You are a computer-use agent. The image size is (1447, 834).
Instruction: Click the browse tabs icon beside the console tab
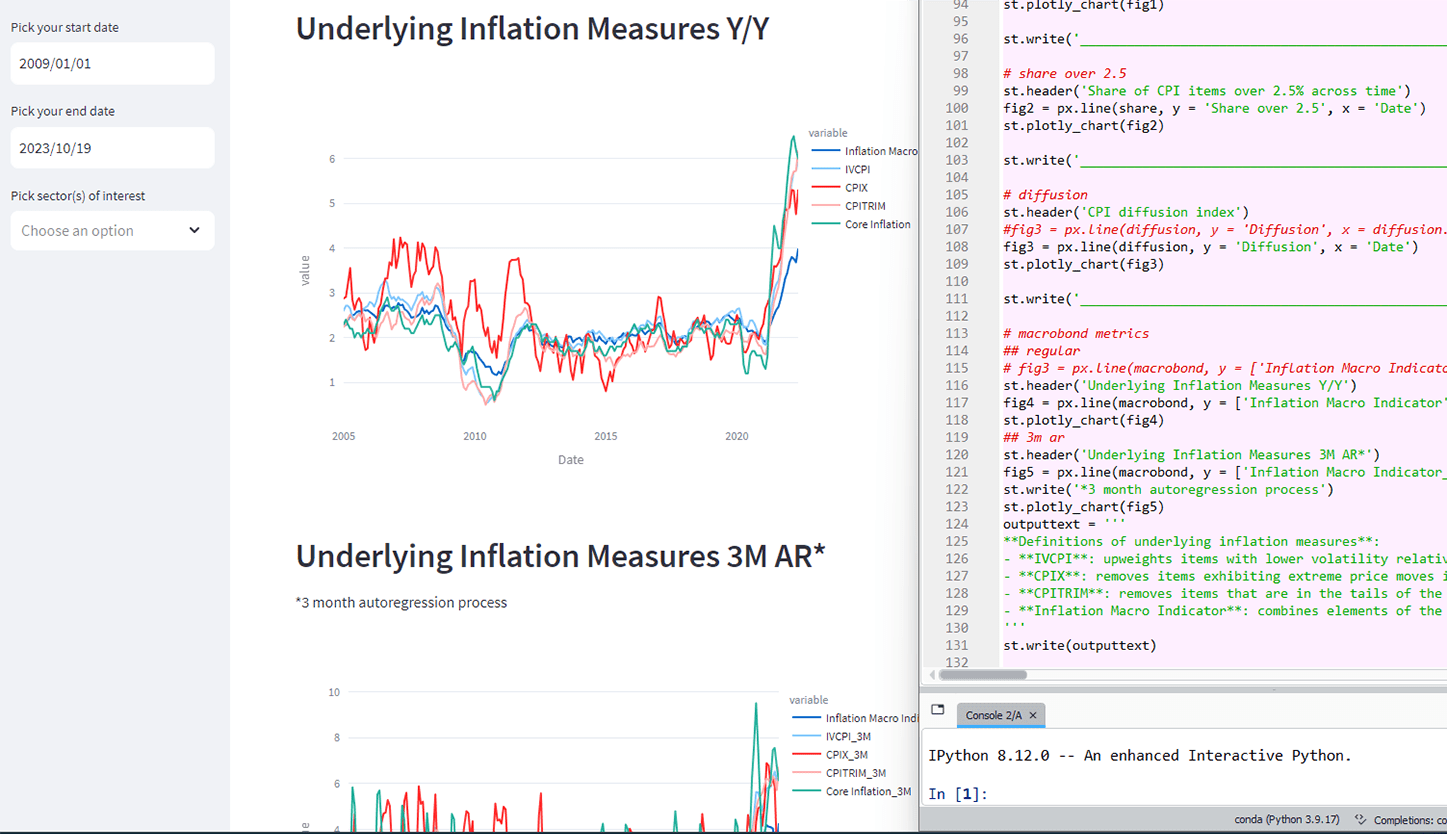[x=937, y=710]
